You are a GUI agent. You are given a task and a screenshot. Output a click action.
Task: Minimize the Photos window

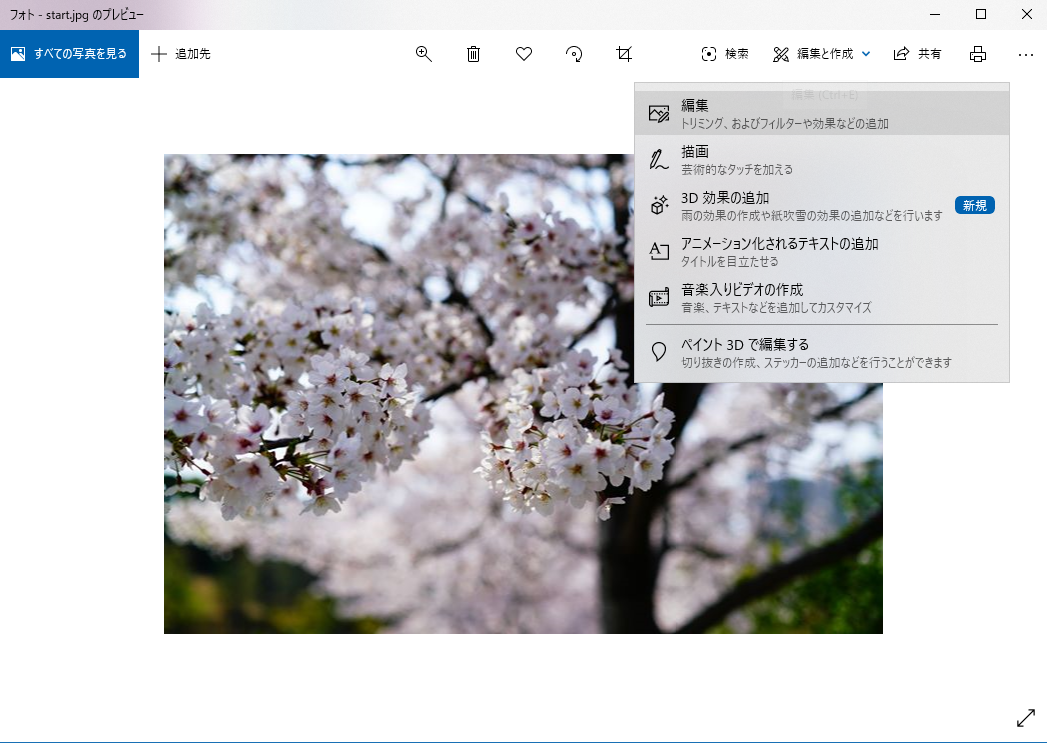click(x=935, y=14)
